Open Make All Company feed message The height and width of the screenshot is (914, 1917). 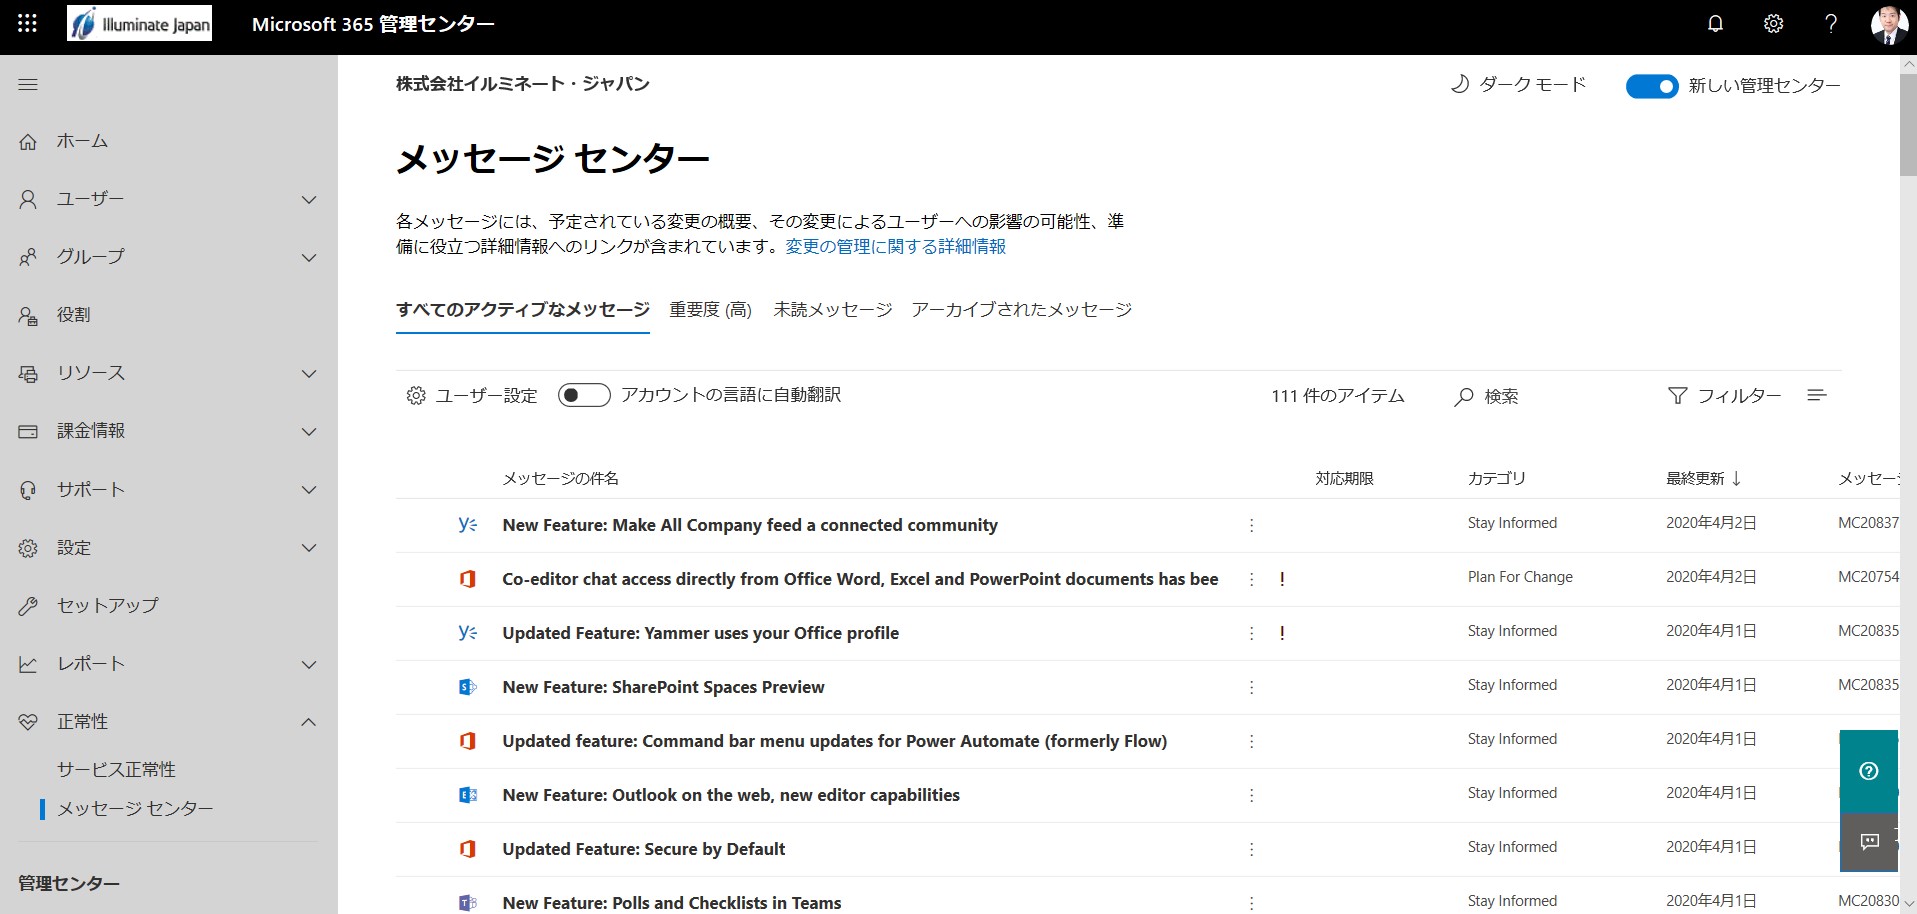click(x=750, y=525)
